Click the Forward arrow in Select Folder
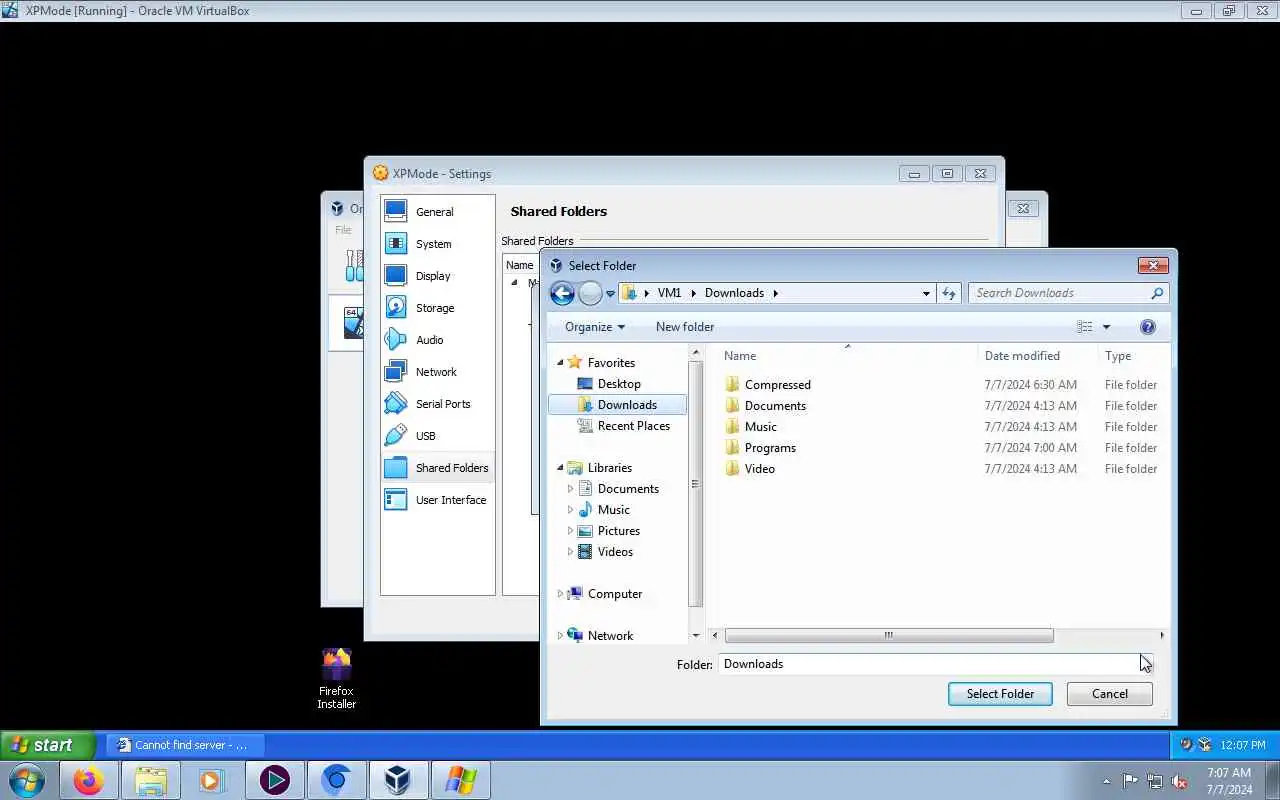Viewport: 1280px width, 800px height. pos(590,293)
